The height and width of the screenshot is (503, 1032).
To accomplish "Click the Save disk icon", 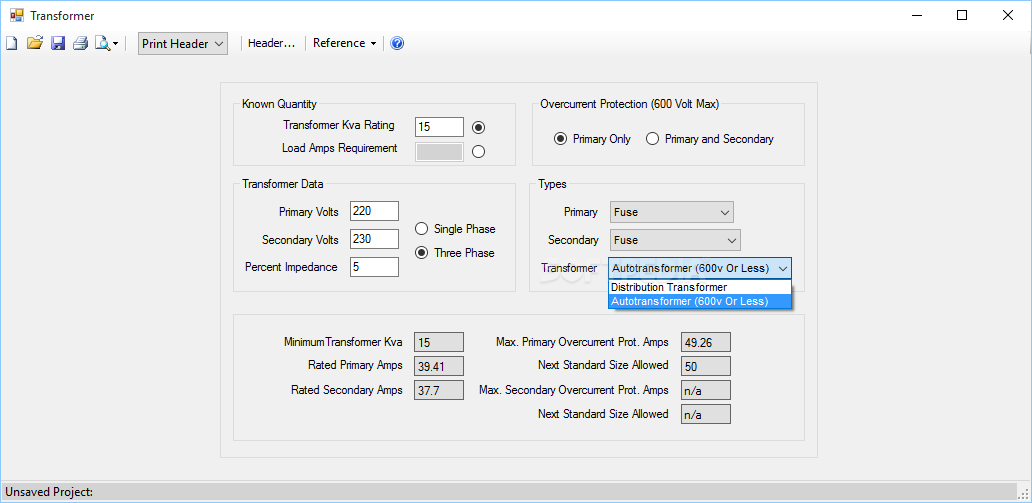I will tap(58, 43).
